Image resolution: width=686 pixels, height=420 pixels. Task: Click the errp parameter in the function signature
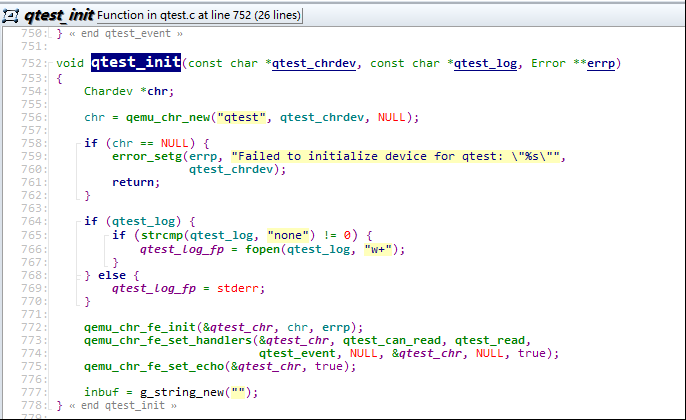coord(599,63)
